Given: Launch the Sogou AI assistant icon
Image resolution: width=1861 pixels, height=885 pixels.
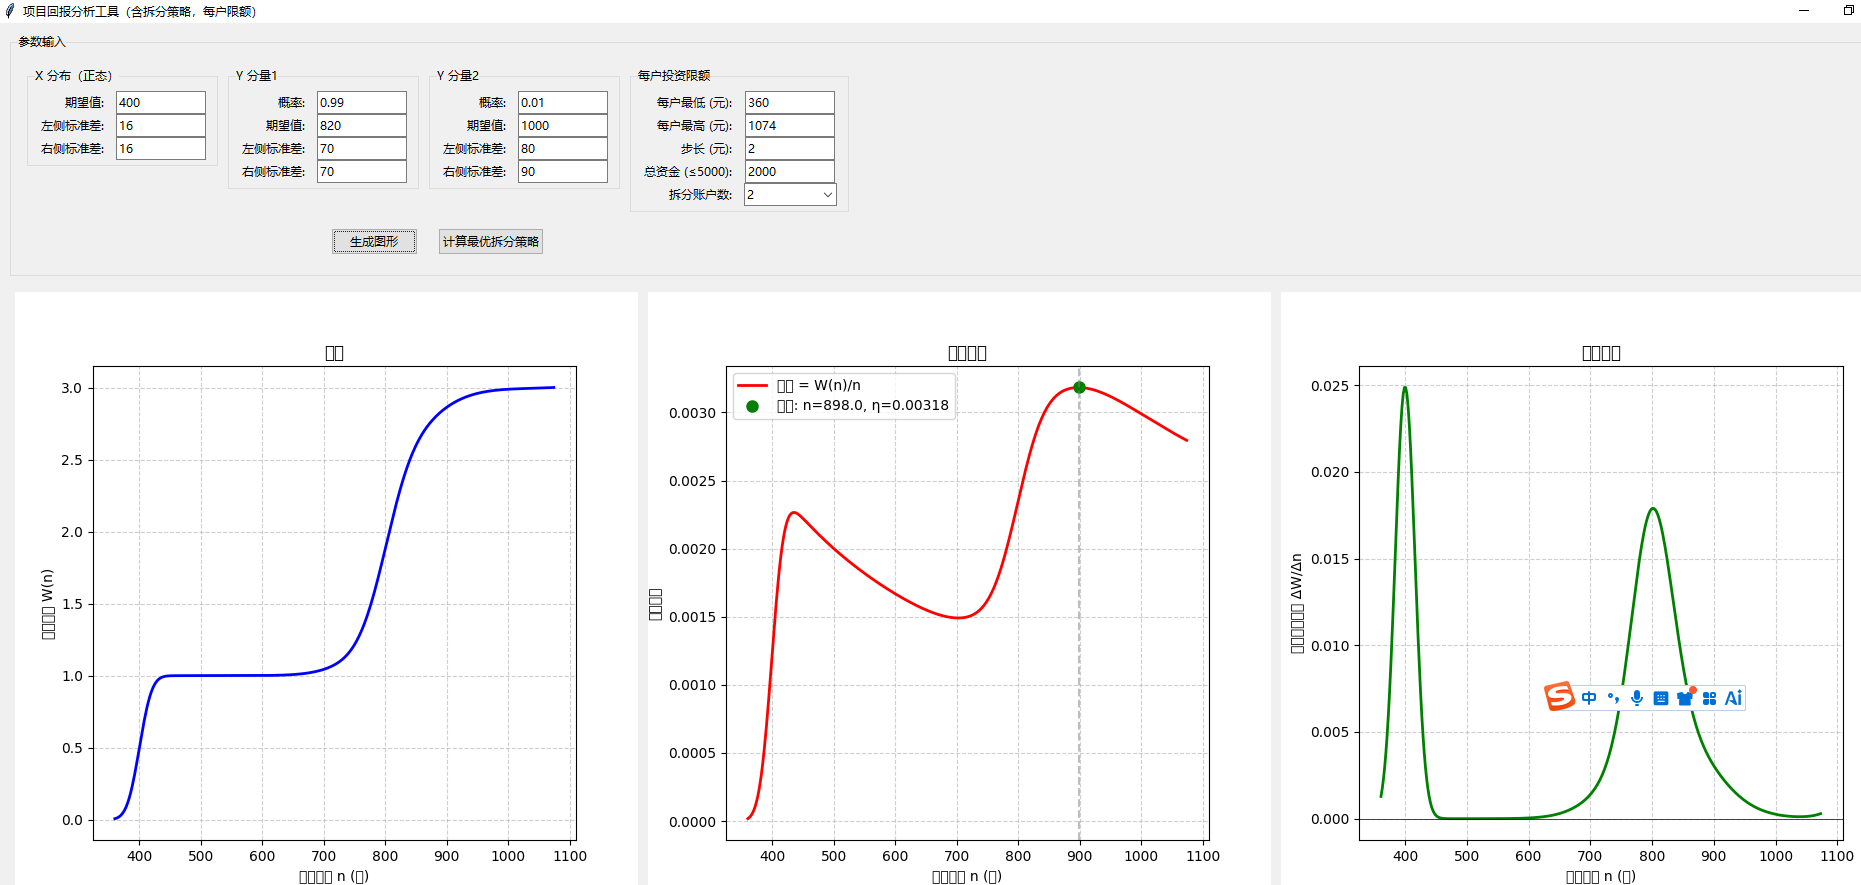Looking at the screenshot, I should [1733, 698].
